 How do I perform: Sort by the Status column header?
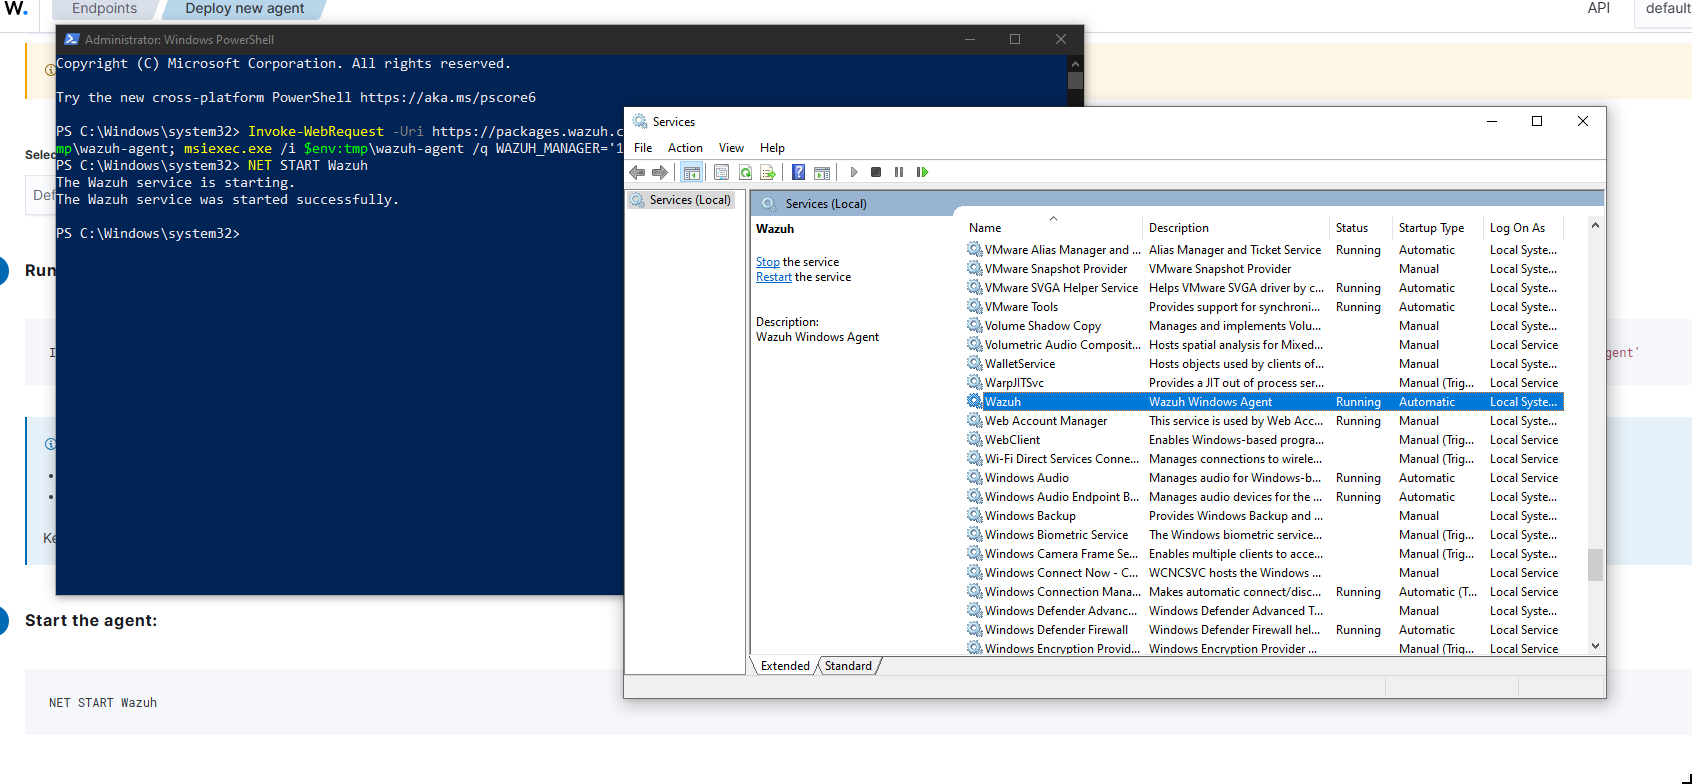click(1360, 227)
